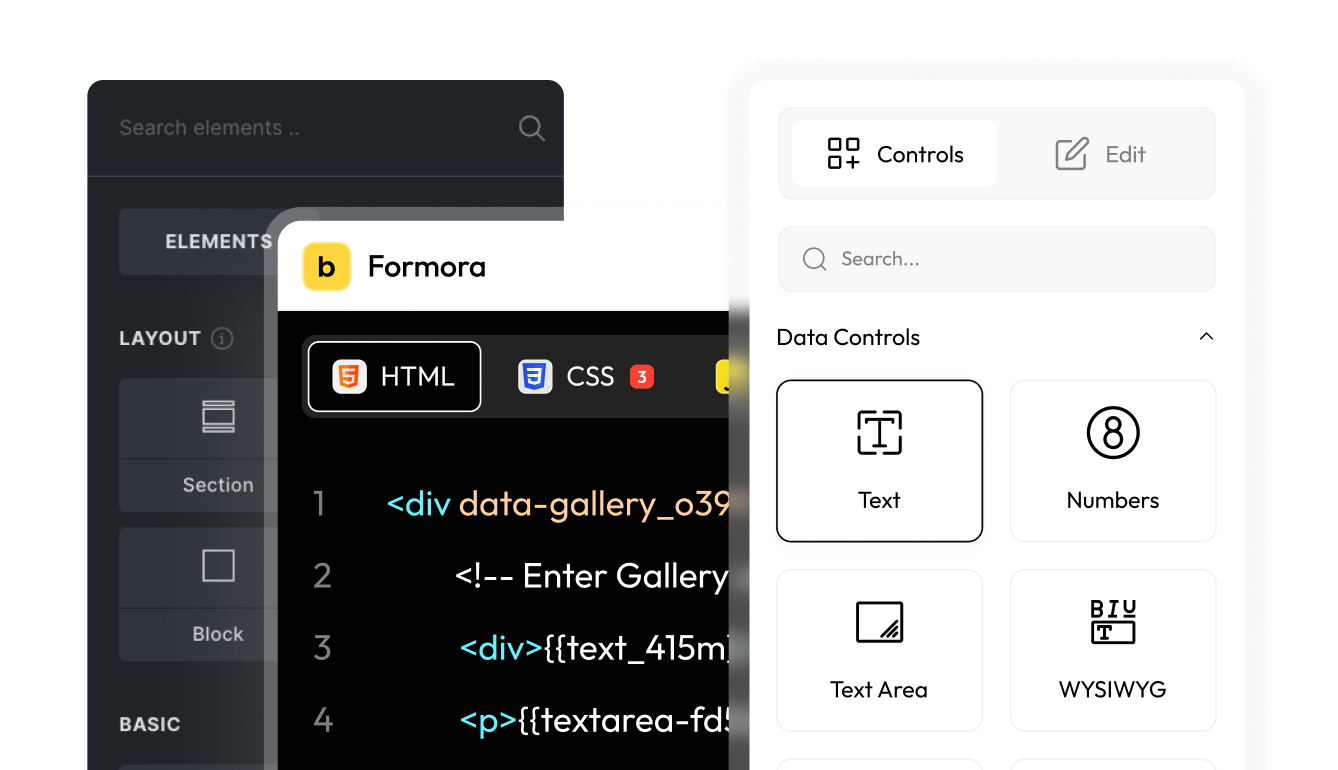Click the Layout info icon
The image size is (1338, 770).
(222, 338)
